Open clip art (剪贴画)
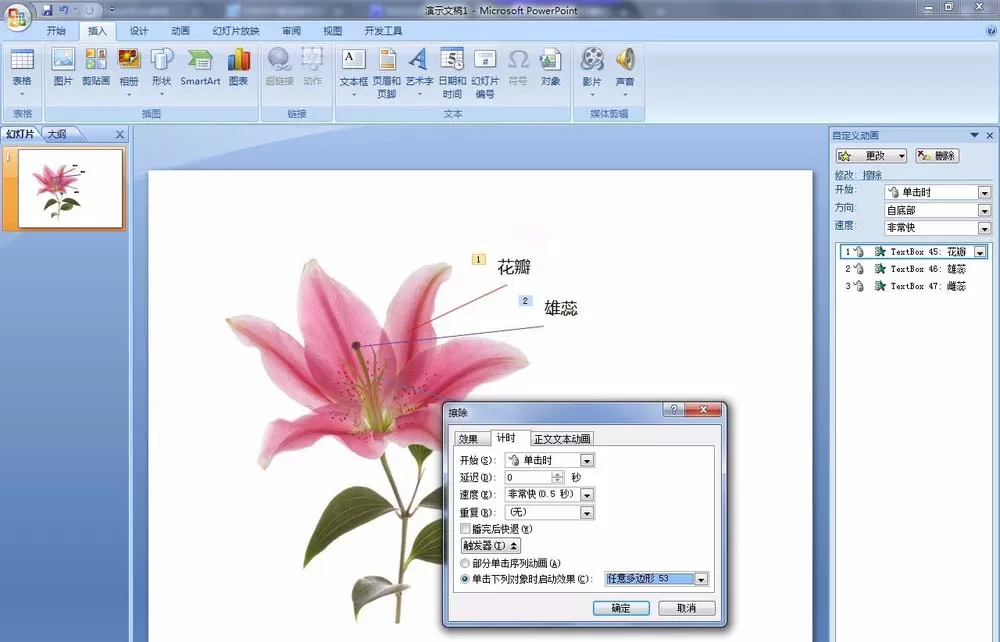1000x642 pixels. (96, 68)
